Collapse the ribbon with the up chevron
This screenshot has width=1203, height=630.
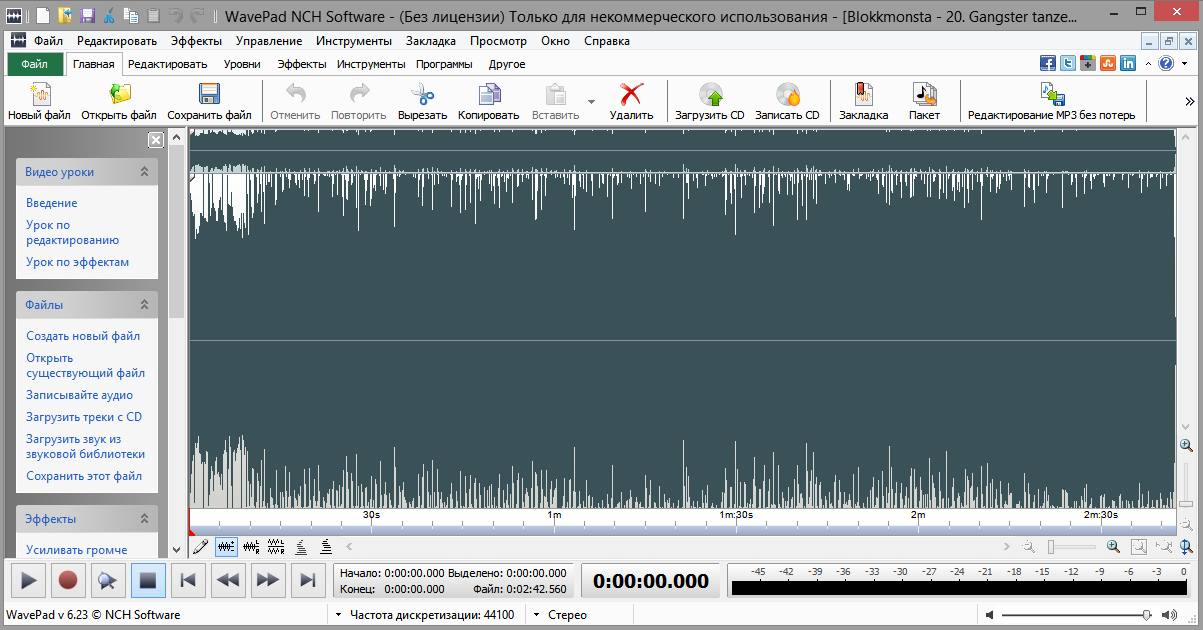(1147, 64)
